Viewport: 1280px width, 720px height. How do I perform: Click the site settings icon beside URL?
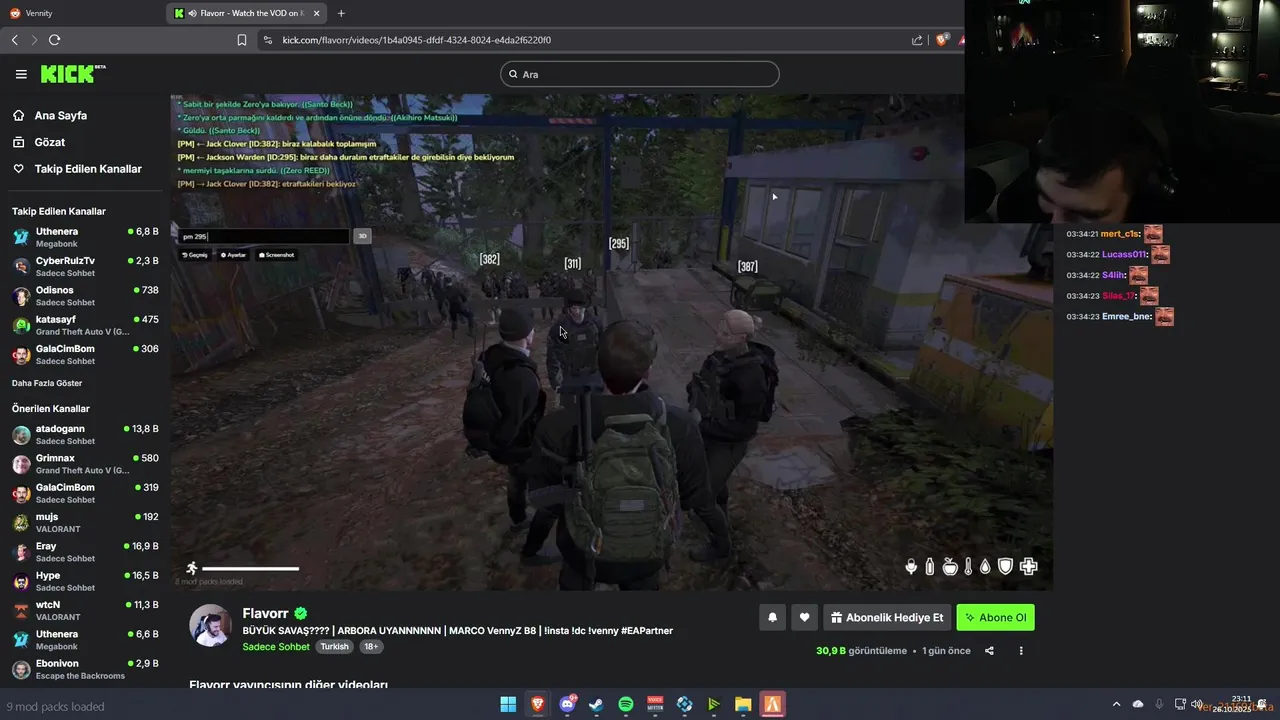click(268, 40)
